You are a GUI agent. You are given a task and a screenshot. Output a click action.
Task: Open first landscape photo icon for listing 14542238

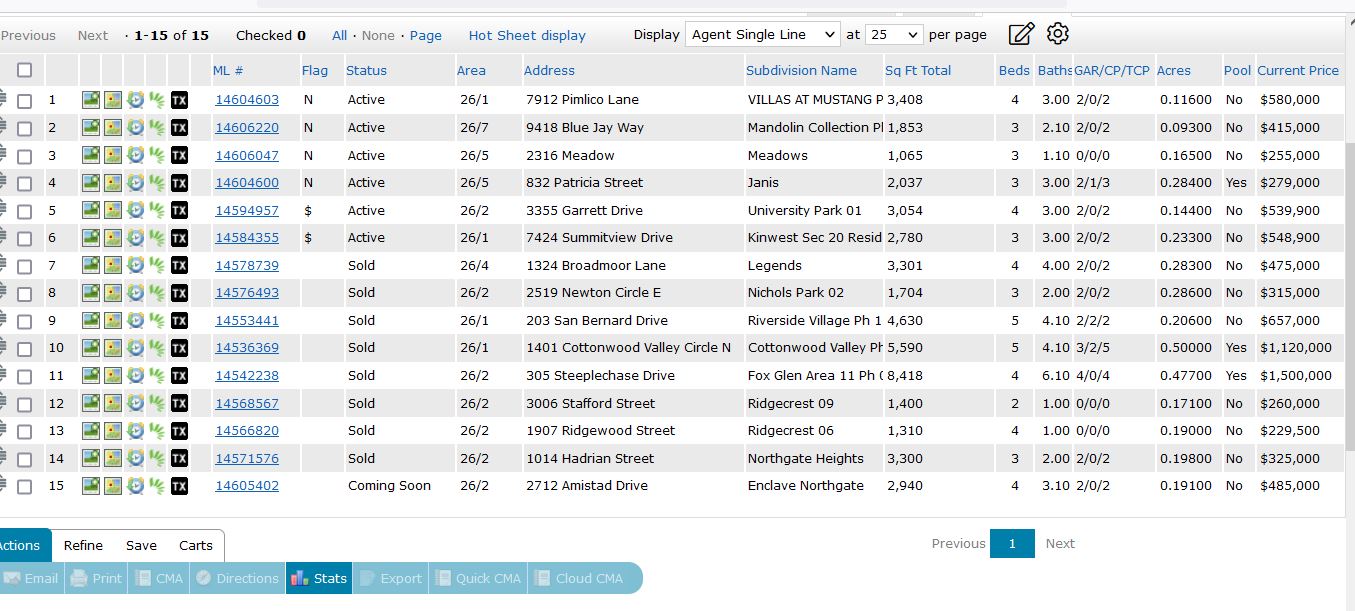point(91,376)
